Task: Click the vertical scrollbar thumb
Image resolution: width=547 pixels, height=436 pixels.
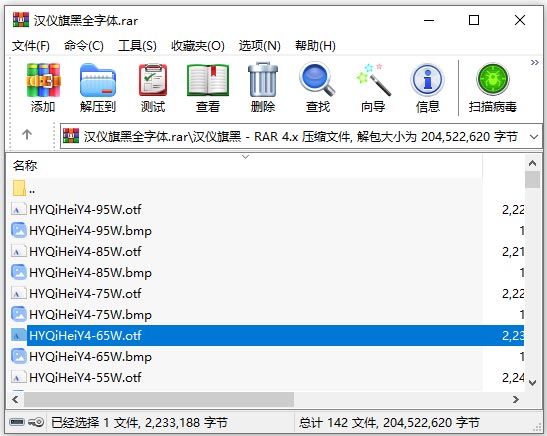Action: click(532, 179)
